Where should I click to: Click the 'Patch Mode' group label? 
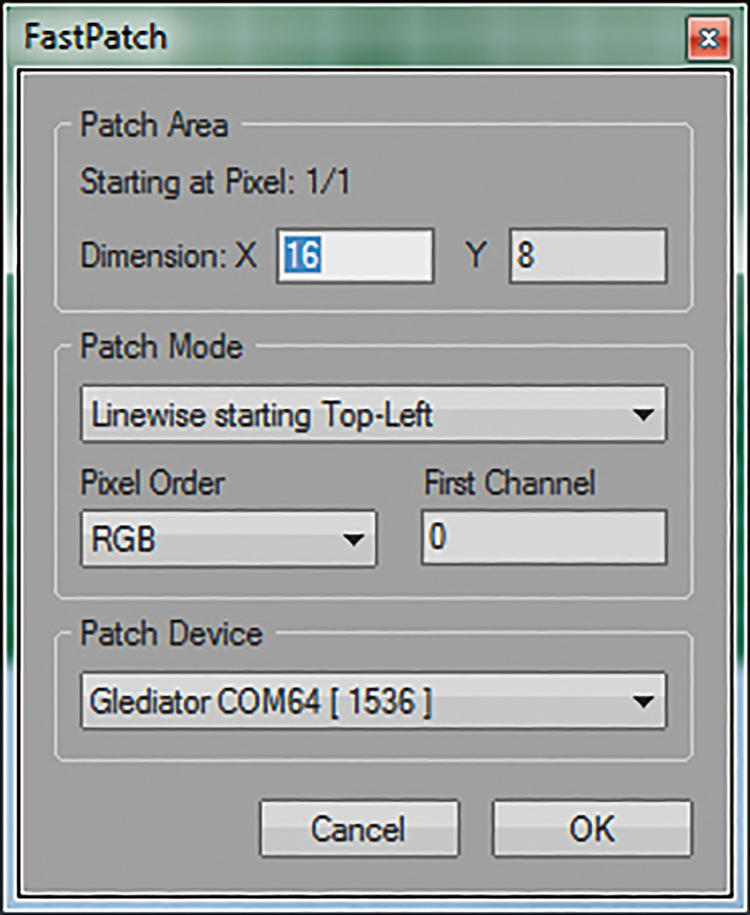[x=161, y=346]
